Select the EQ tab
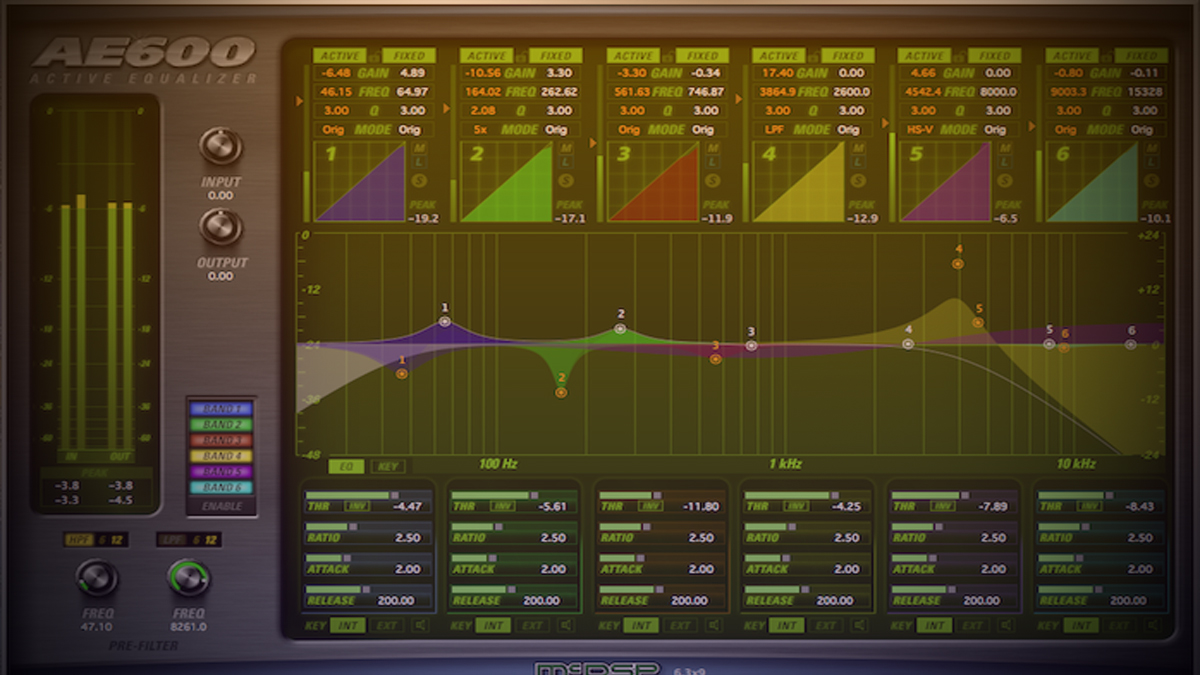The image size is (1200, 675). [x=347, y=466]
